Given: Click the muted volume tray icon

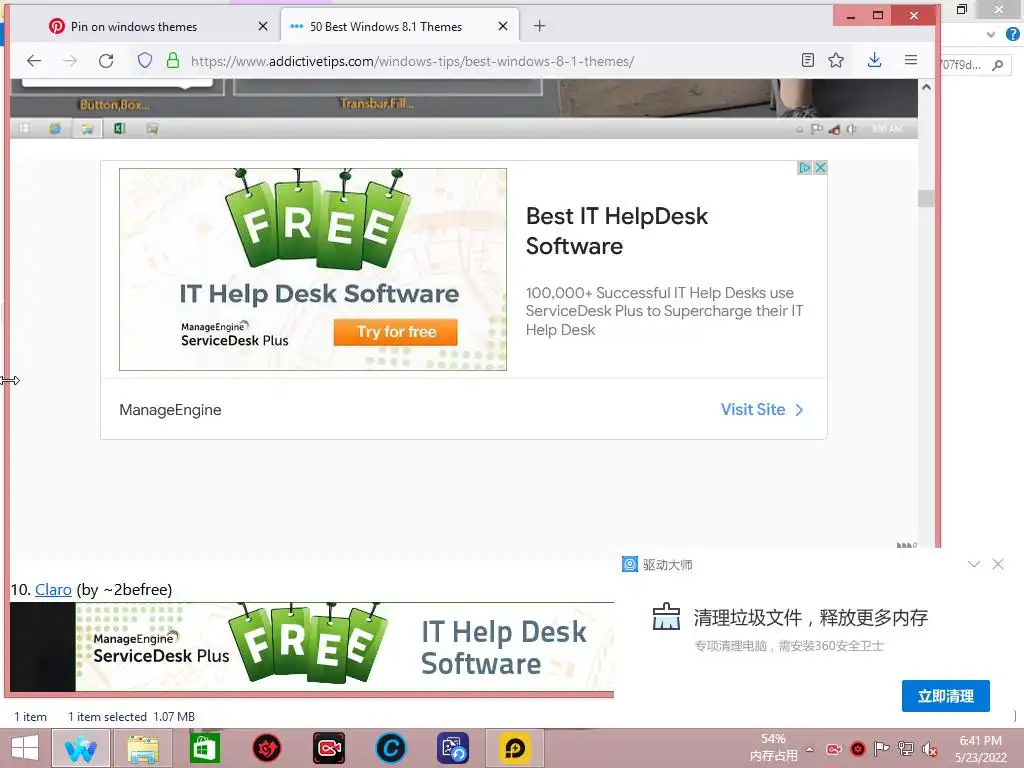Looking at the screenshot, I should tap(929, 749).
